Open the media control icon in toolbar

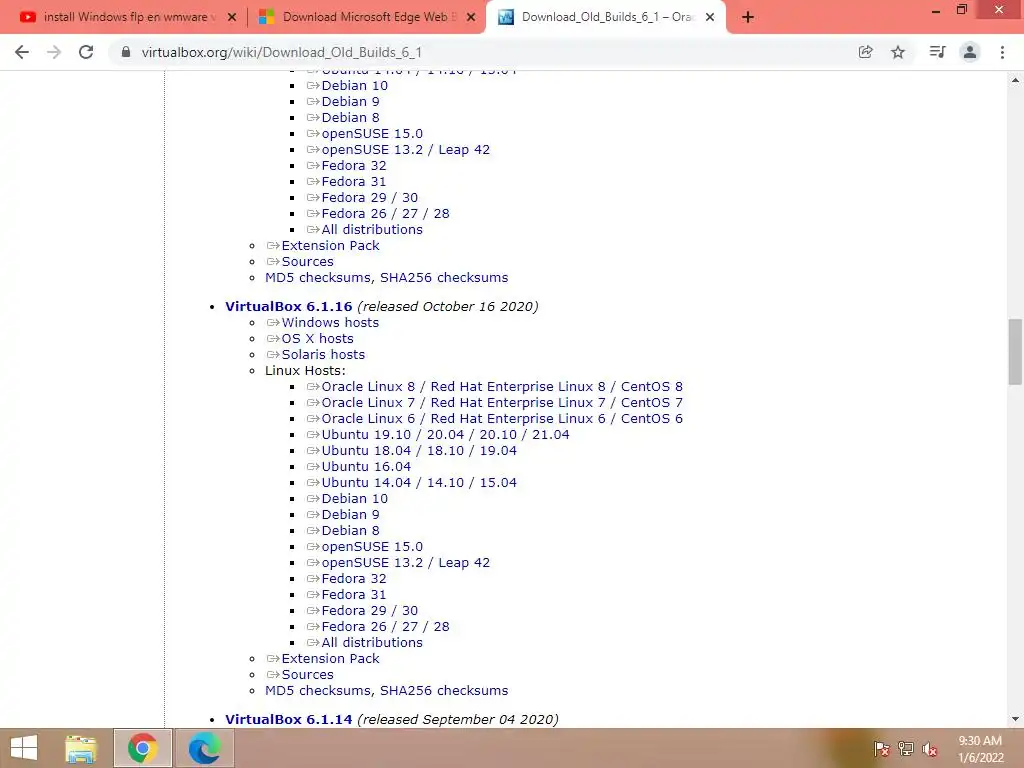[x=937, y=52]
